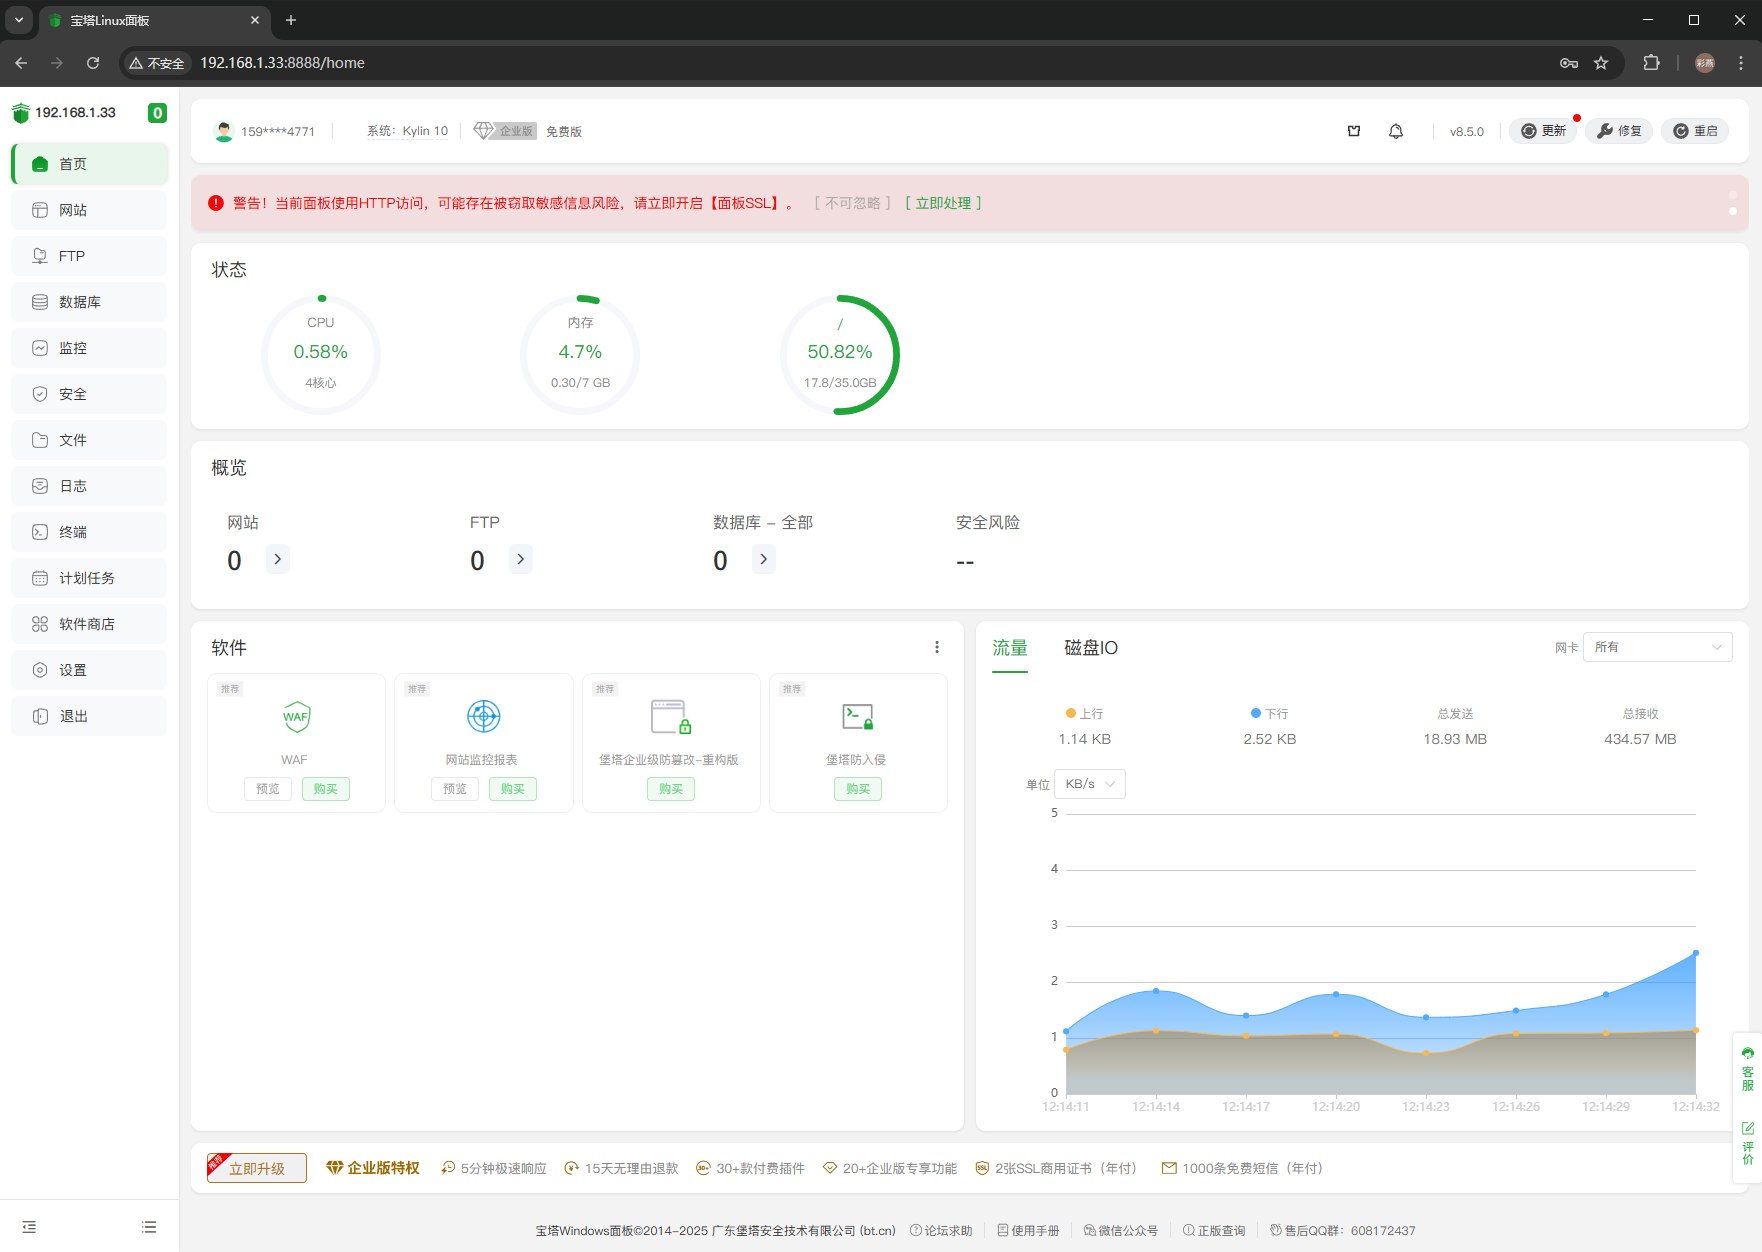Switch to the 磁盘IO tab
Screen dimensions: 1762x1252
(1090, 648)
